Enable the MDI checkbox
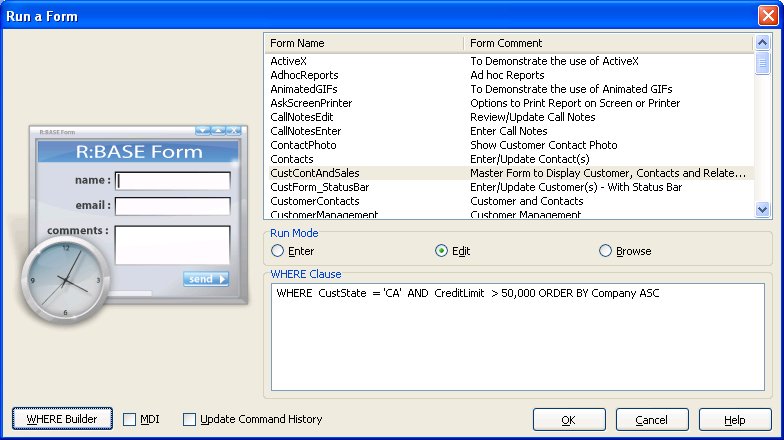 pyautogui.click(x=130, y=420)
